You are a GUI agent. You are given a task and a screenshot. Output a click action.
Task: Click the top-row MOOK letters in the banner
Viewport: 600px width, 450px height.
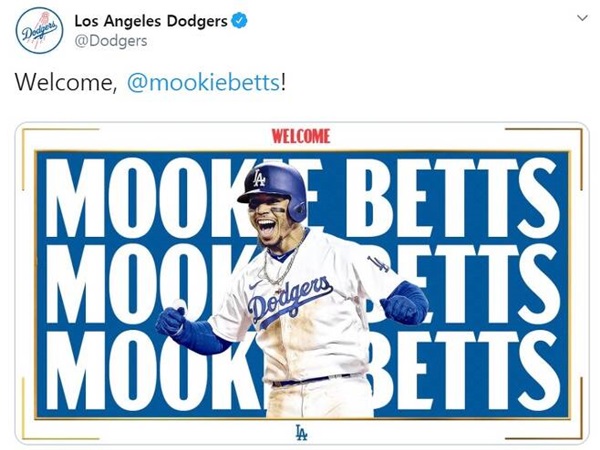[140, 197]
